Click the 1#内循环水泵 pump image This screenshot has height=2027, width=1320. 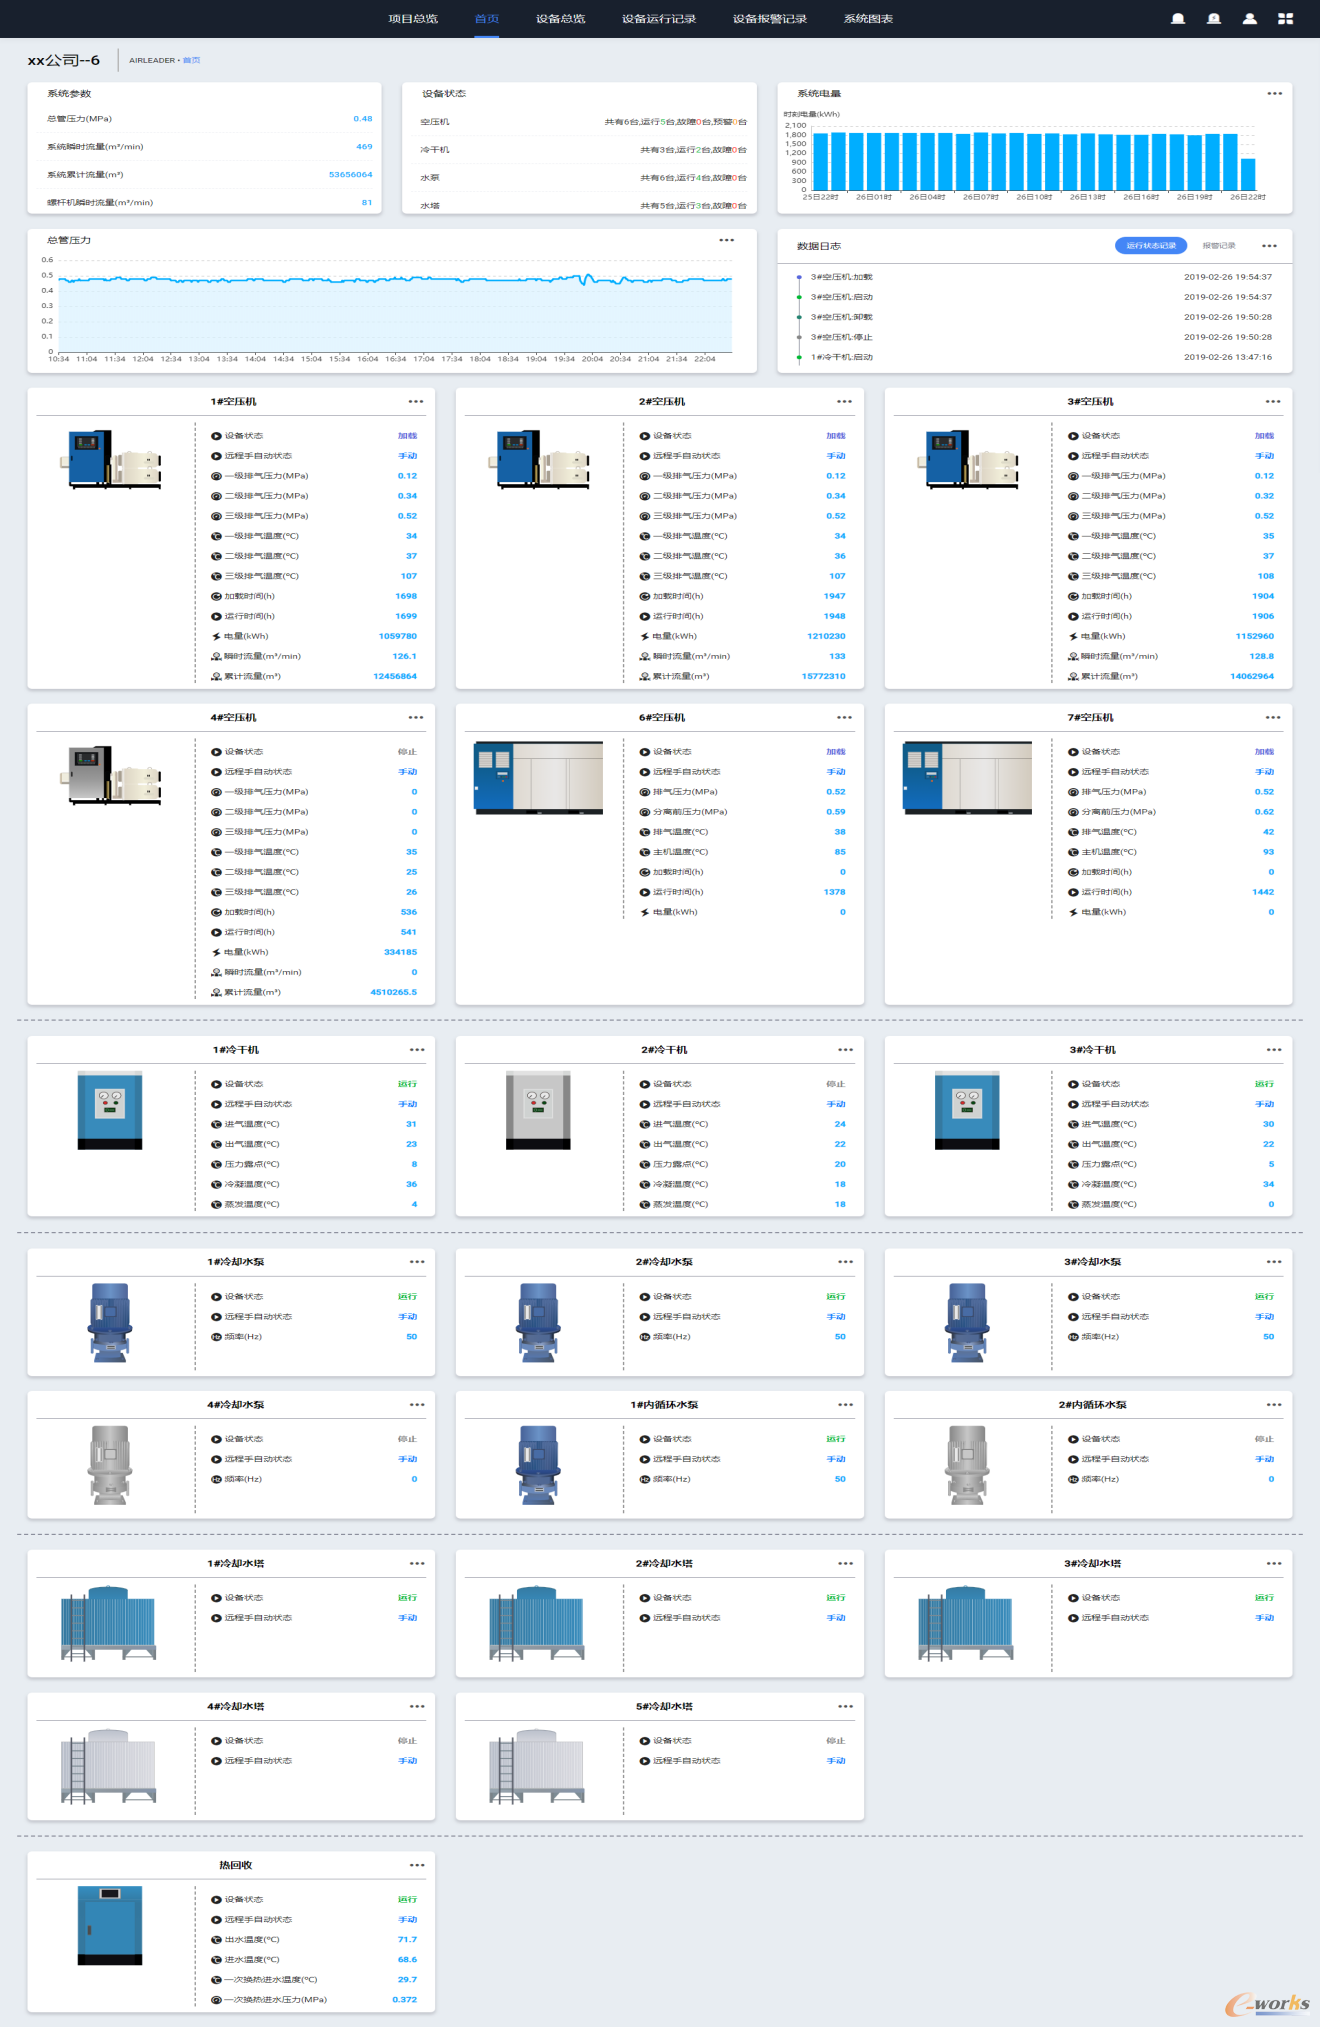538,1465
